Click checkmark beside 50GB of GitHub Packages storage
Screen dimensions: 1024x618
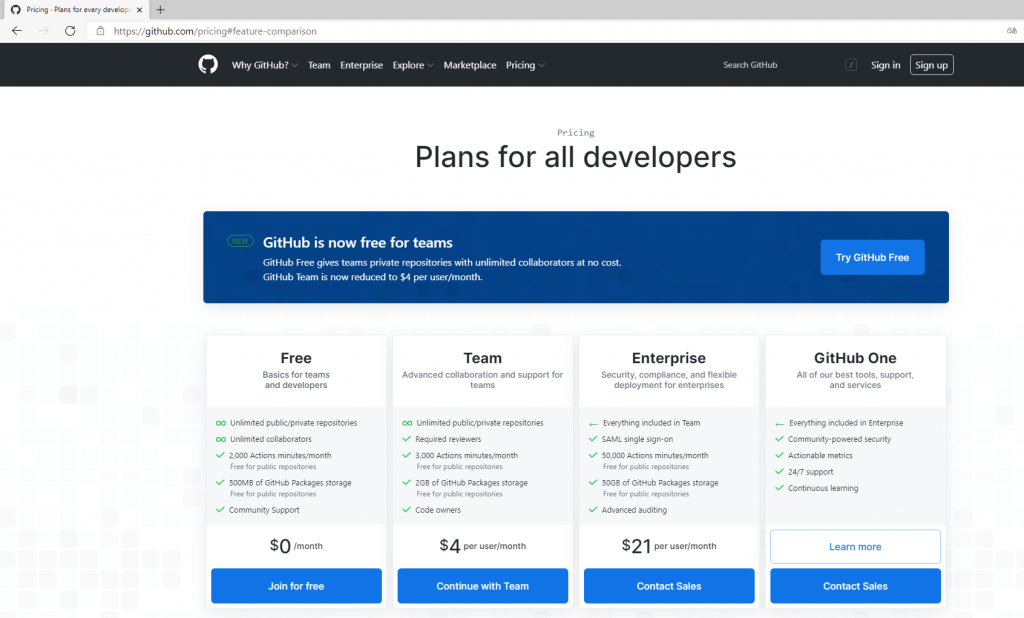pos(593,483)
